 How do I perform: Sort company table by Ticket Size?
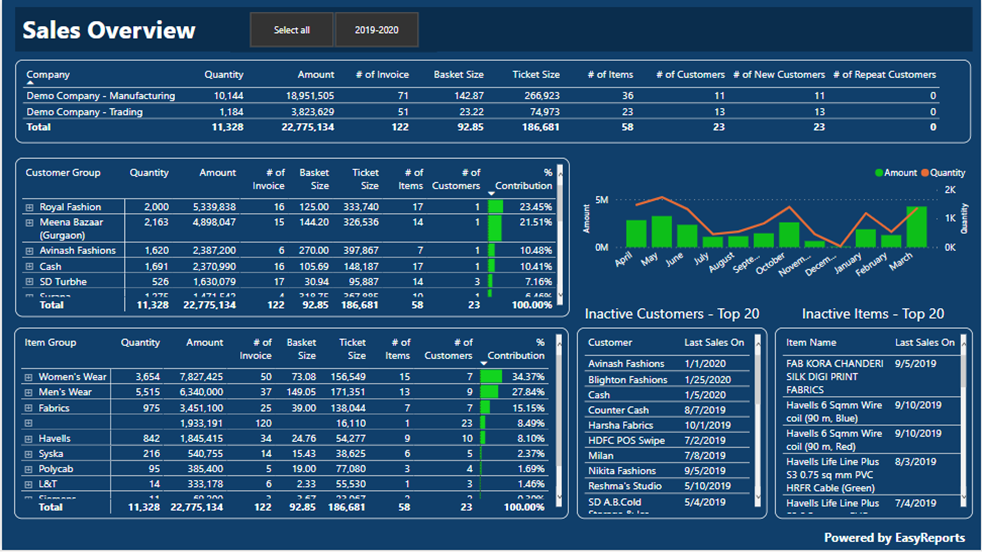click(536, 75)
